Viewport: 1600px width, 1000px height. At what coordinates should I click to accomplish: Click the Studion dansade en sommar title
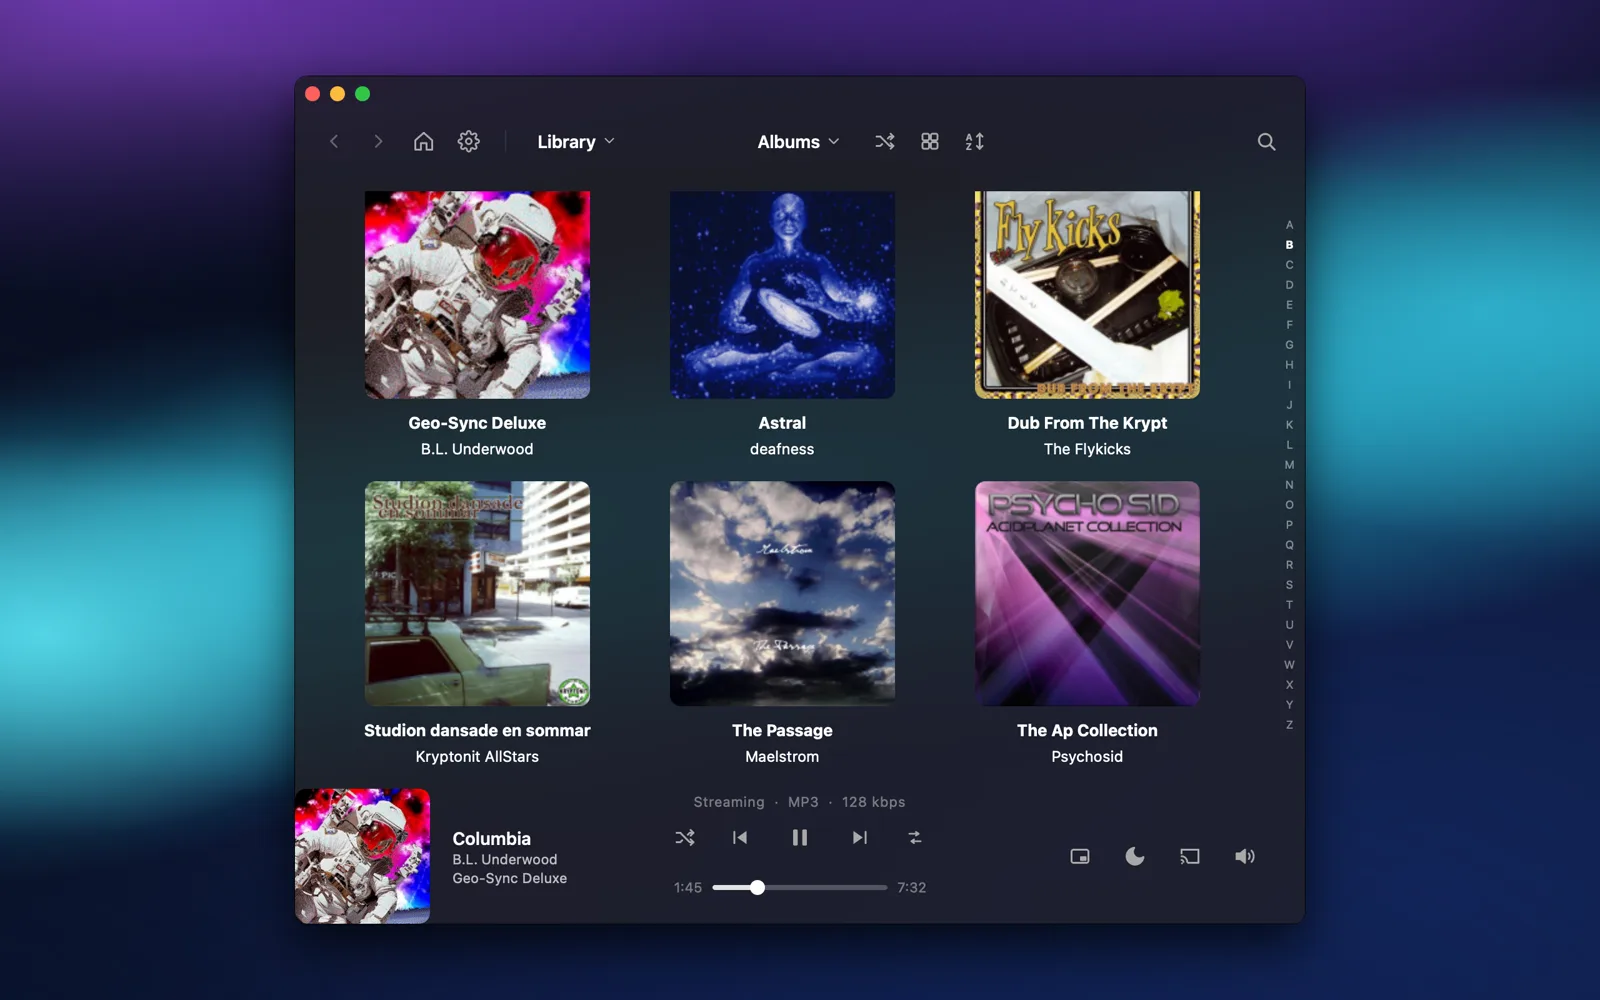click(477, 731)
